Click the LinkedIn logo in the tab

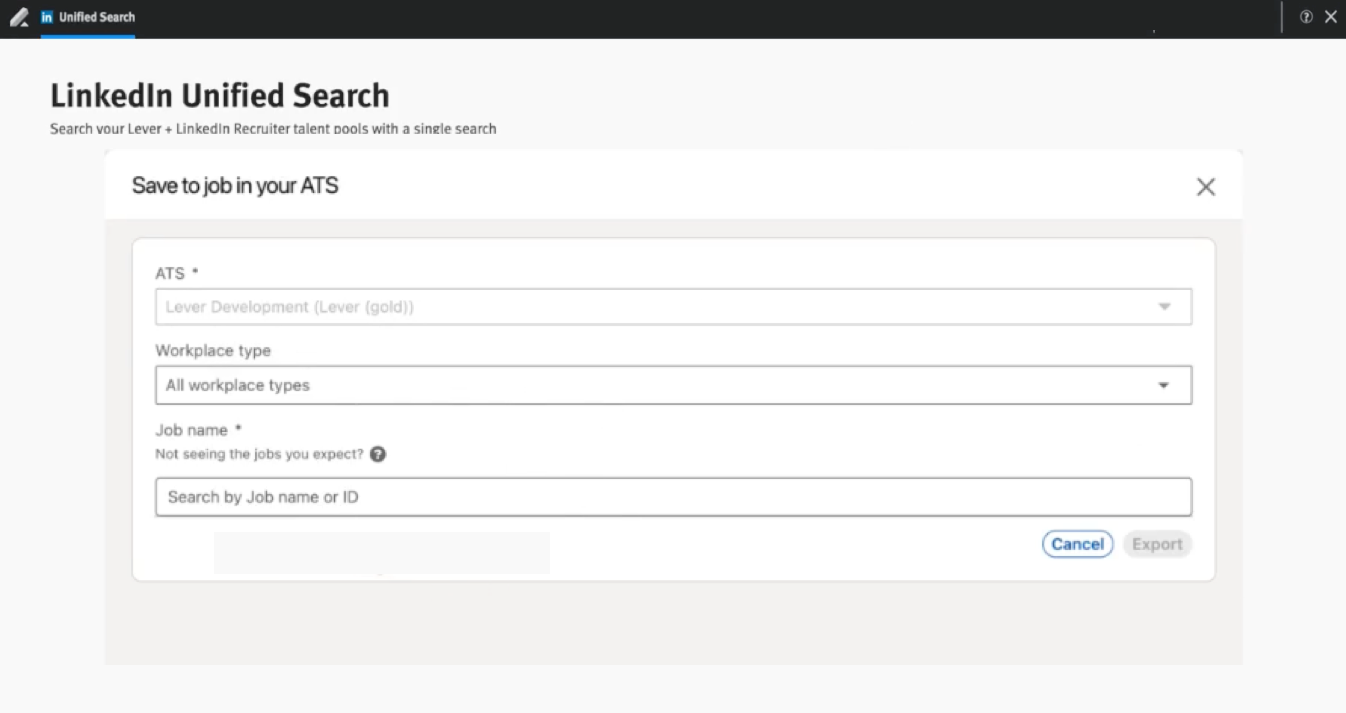pos(47,17)
